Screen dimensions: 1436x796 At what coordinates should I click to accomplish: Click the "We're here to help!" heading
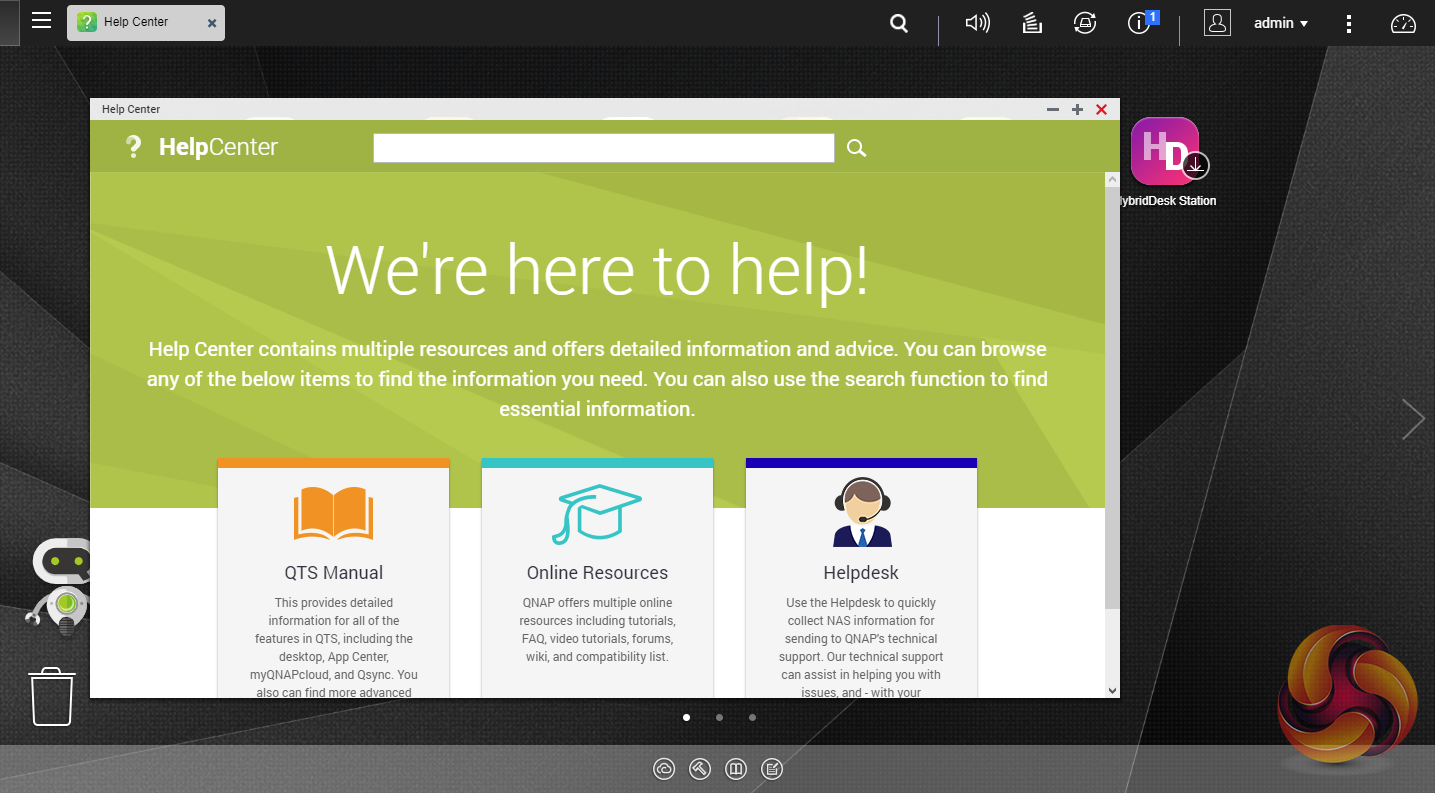598,270
